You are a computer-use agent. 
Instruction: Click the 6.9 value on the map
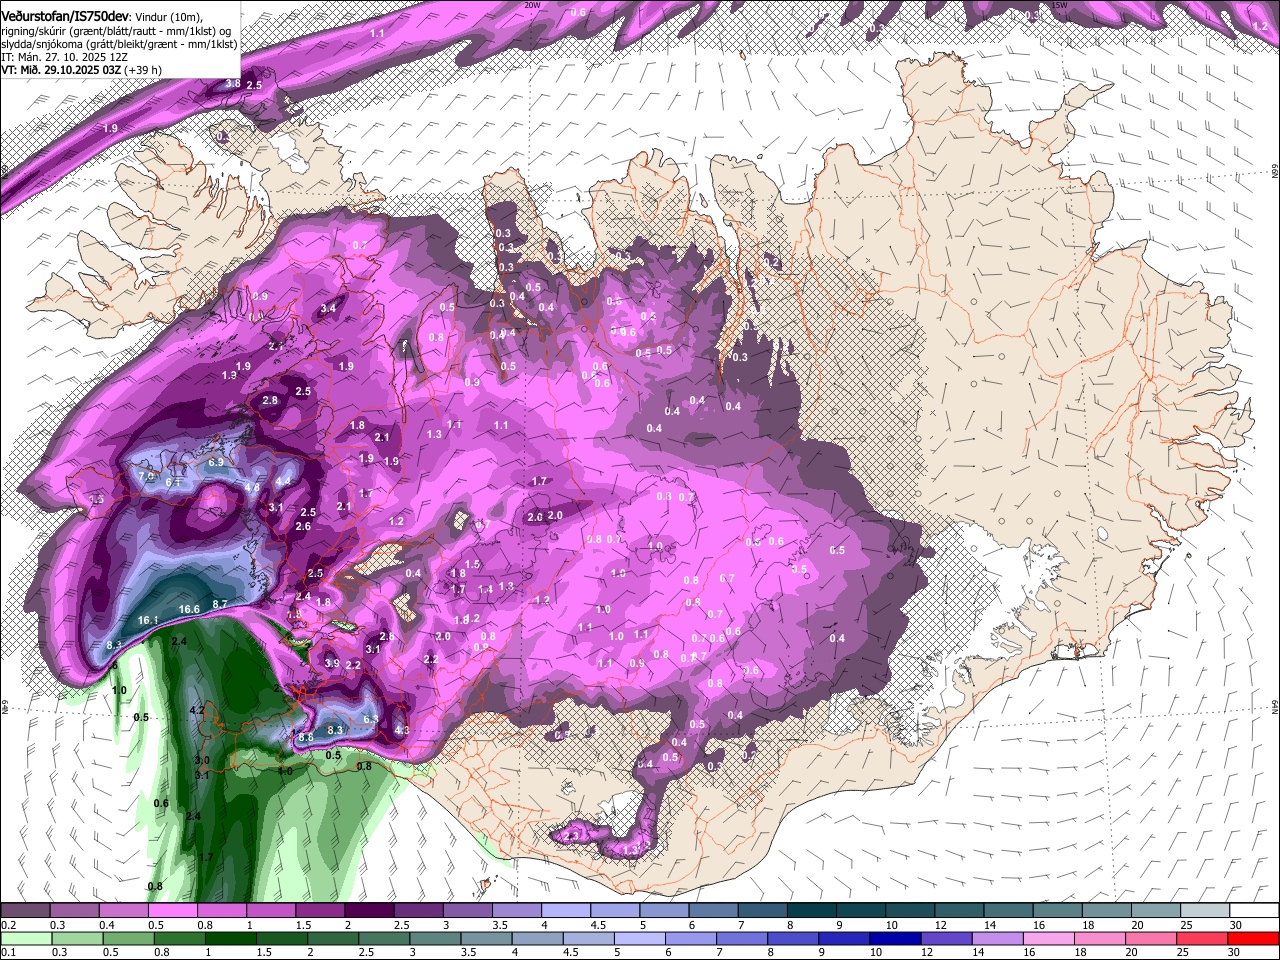[x=216, y=463]
